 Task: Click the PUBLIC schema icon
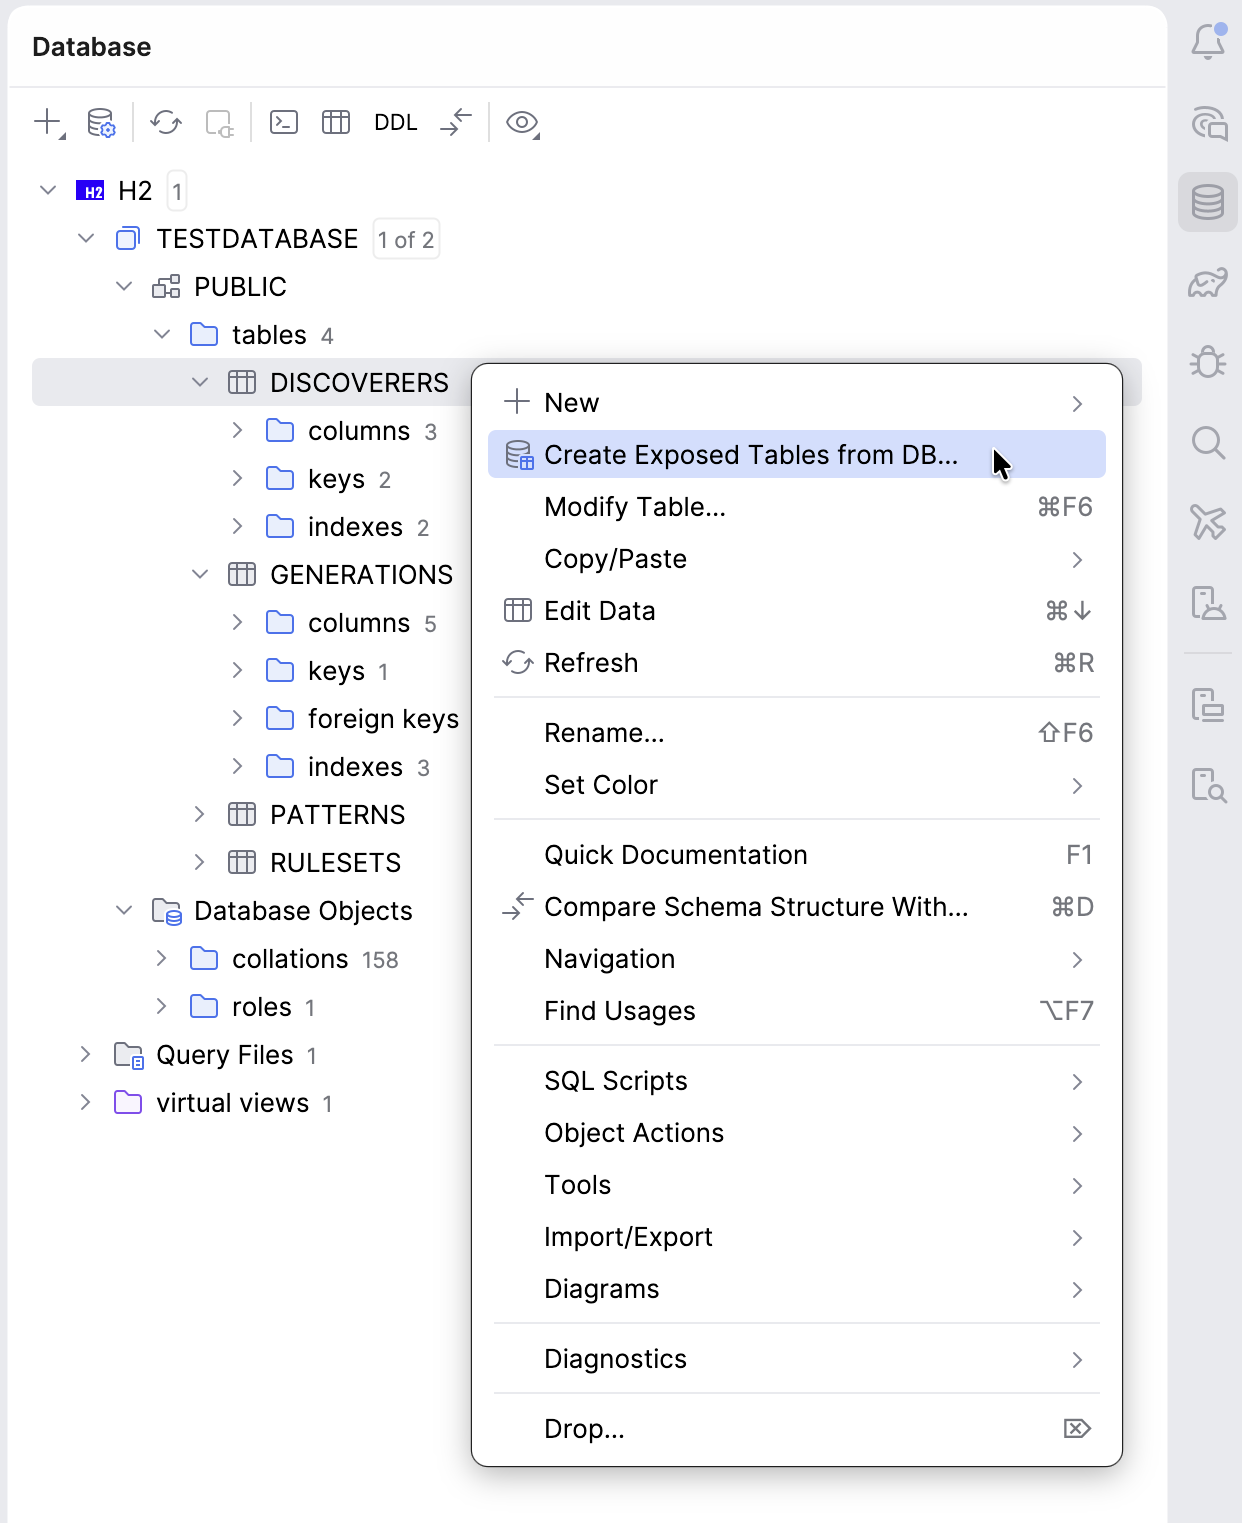pos(166,287)
